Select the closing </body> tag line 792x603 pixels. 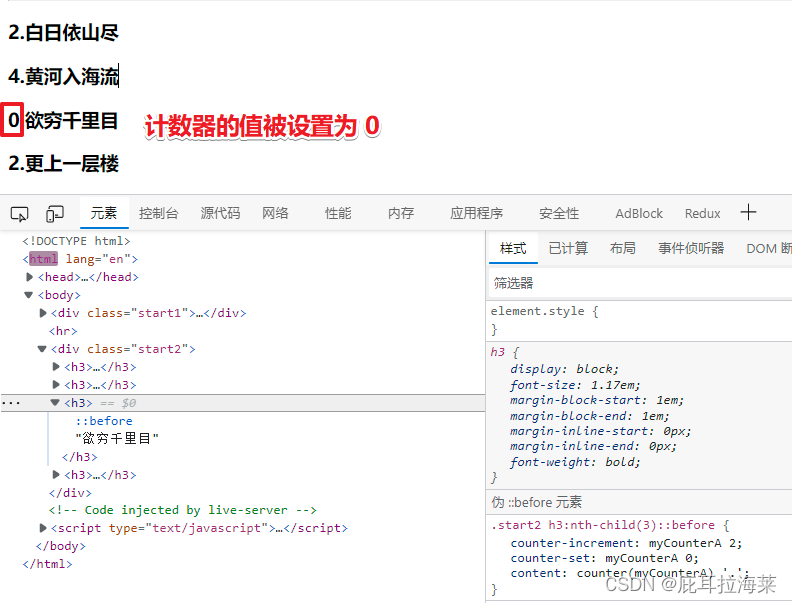pos(61,546)
